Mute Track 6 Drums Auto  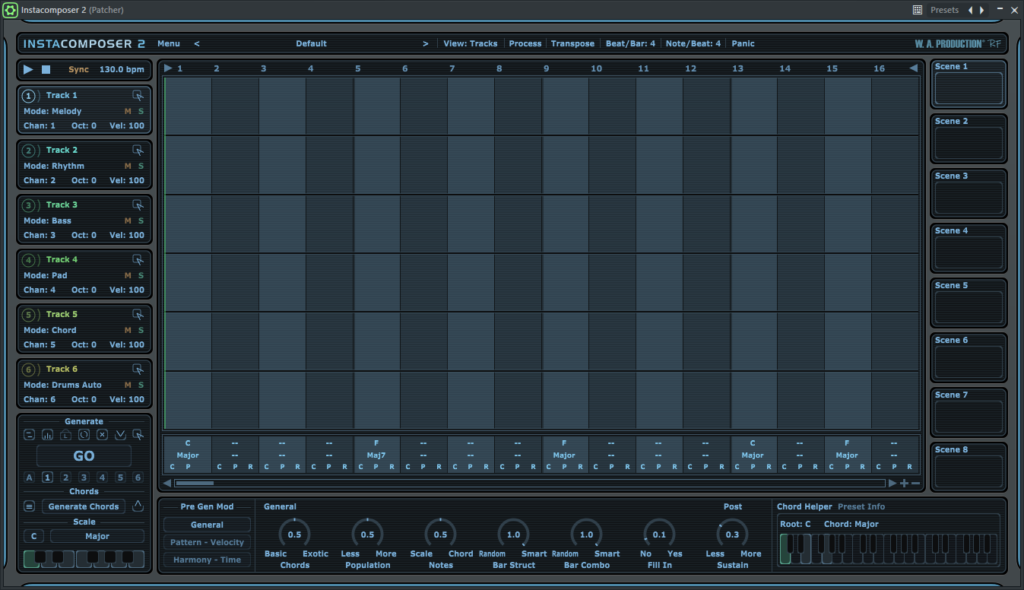[x=127, y=385]
